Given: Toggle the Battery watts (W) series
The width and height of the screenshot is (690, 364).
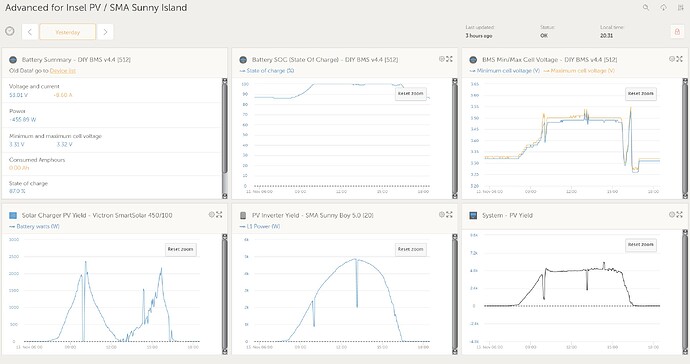Looking at the screenshot, I should pos(34,226).
